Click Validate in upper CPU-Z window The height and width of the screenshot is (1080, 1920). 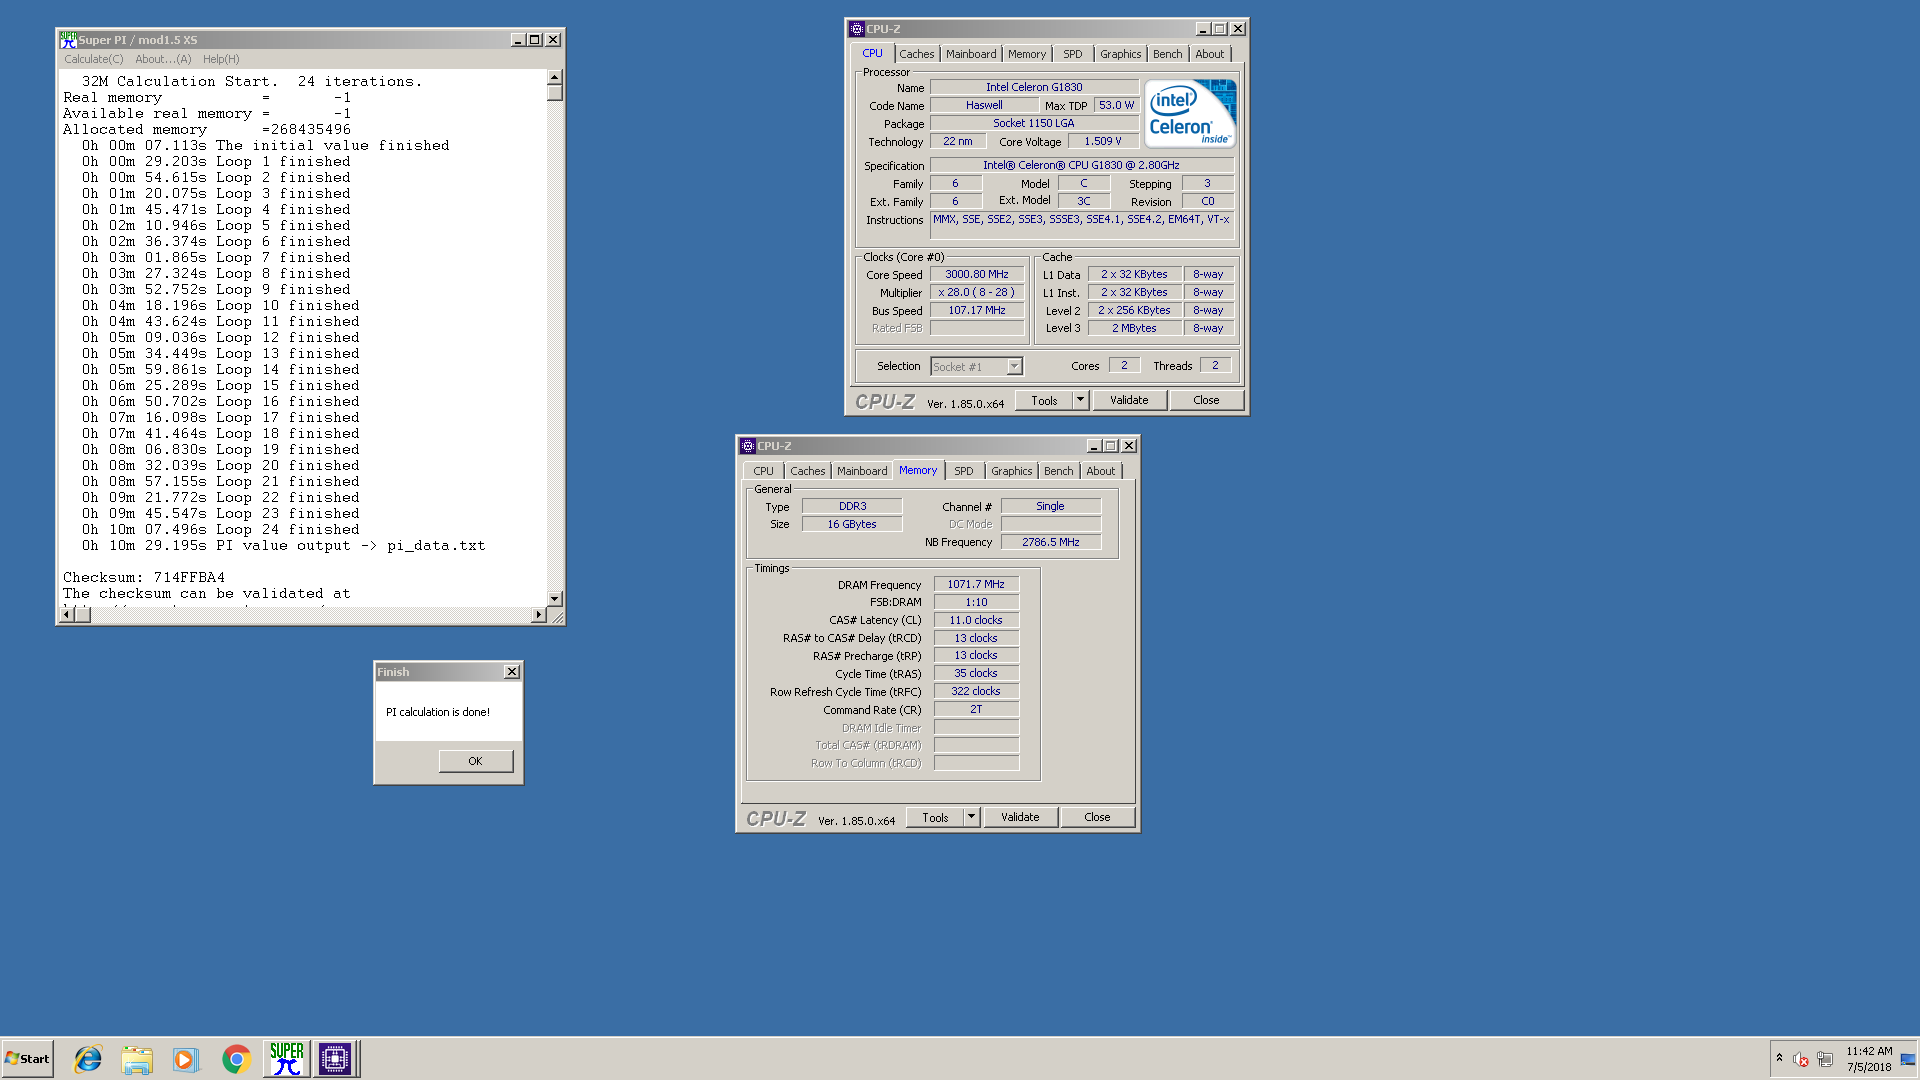coord(1129,400)
